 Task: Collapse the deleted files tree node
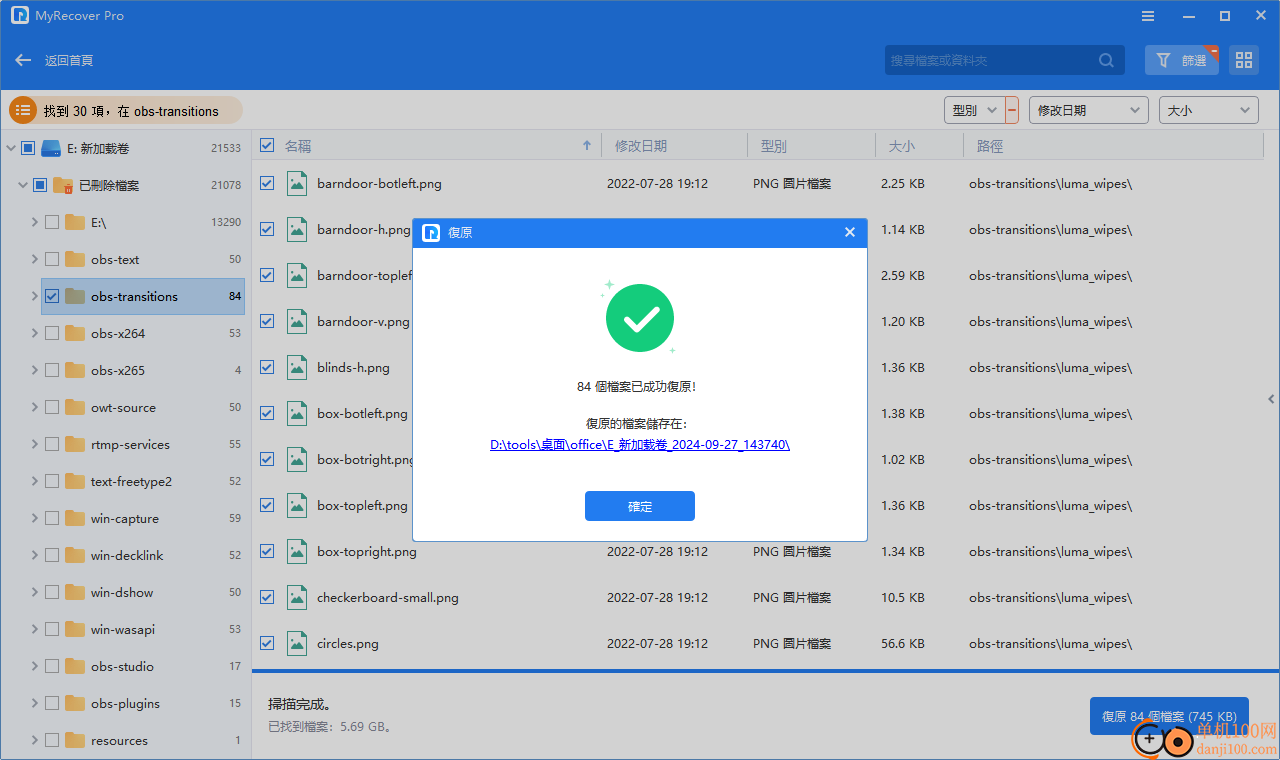(22, 185)
